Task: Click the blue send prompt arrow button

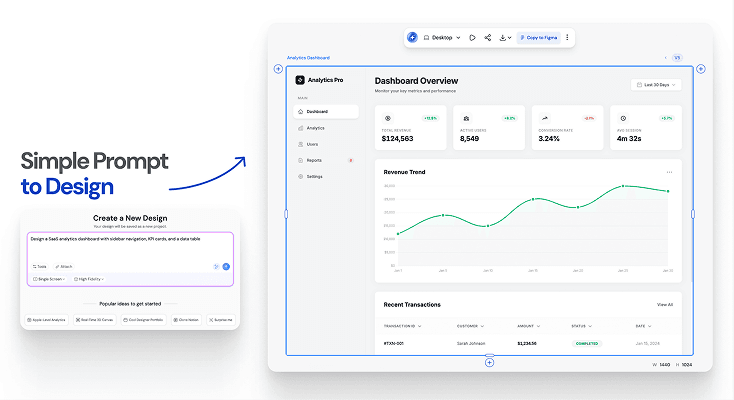Action: [226, 267]
